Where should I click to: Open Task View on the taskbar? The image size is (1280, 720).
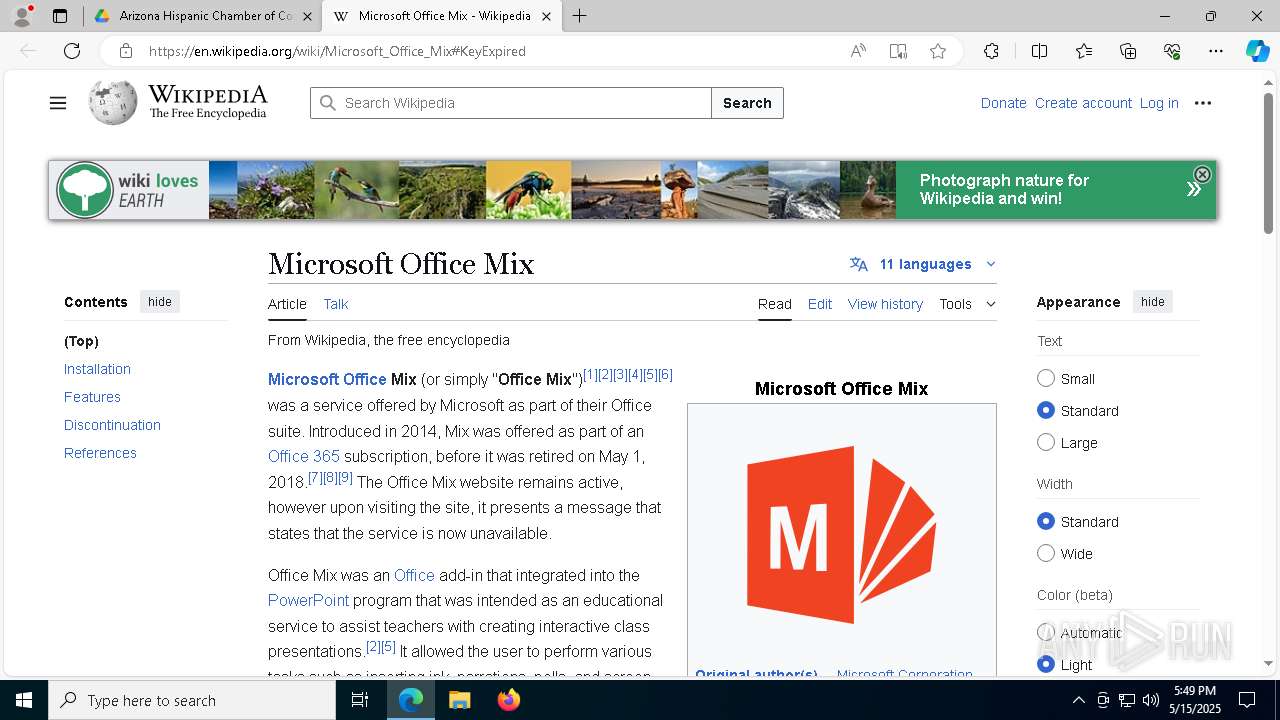[360, 700]
